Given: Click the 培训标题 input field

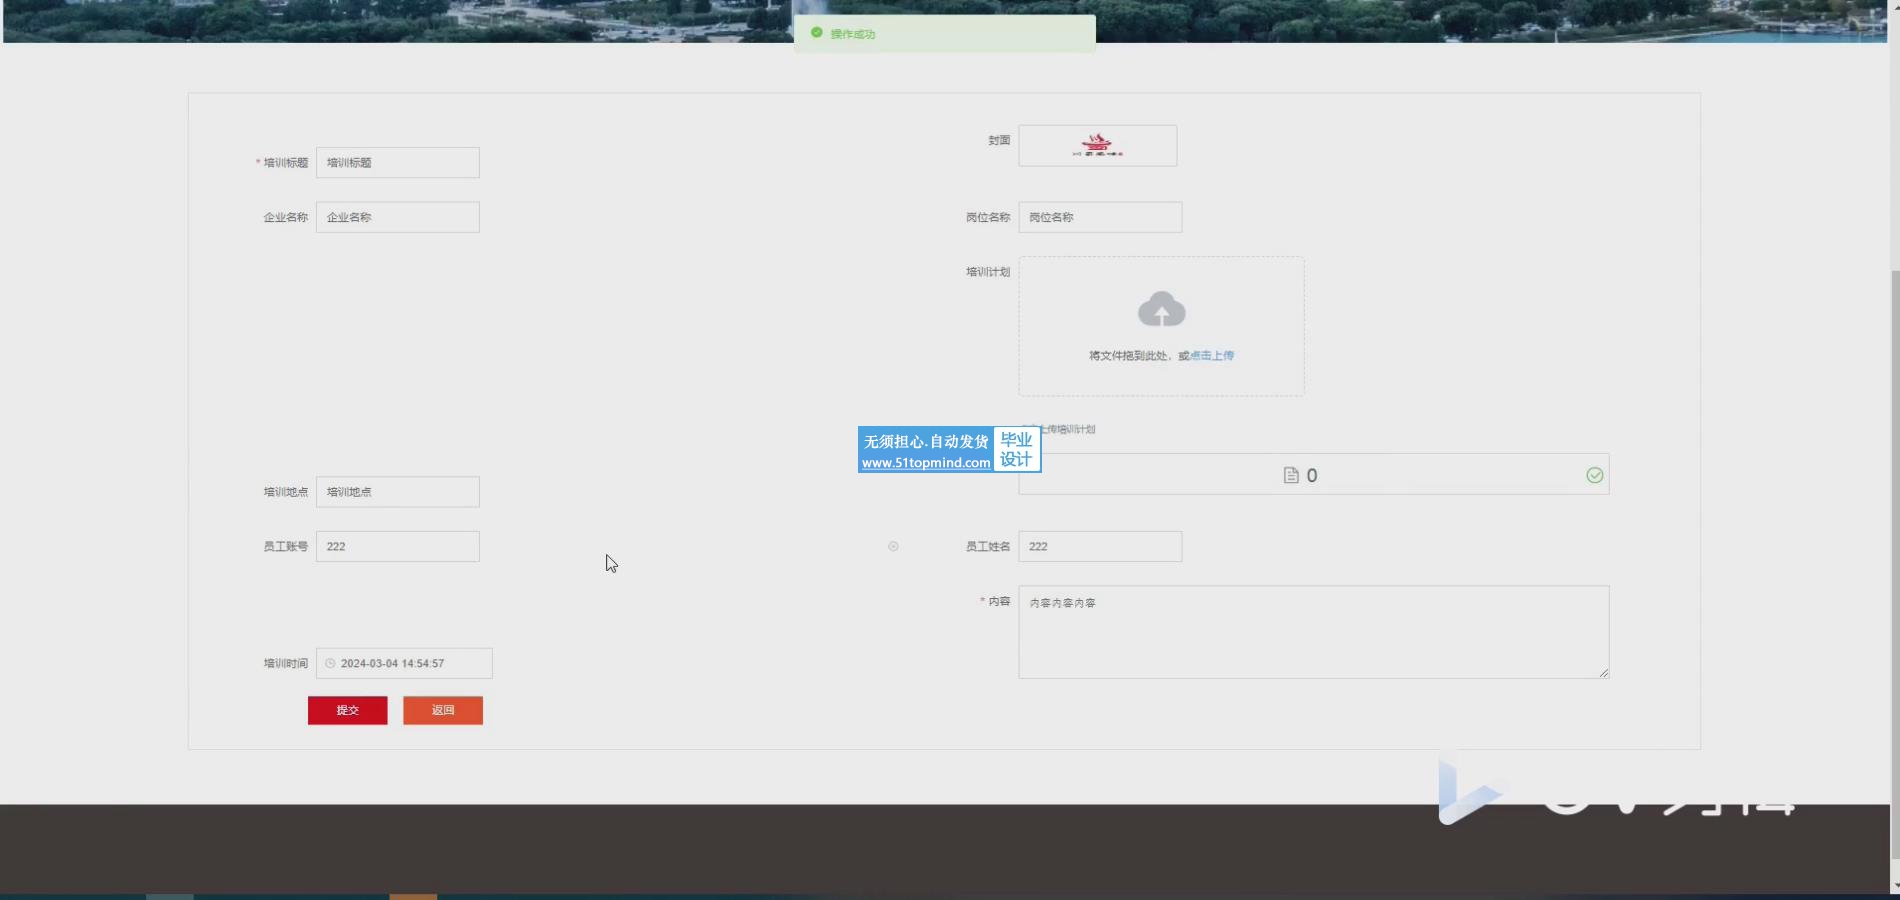Looking at the screenshot, I should (397, 163).
